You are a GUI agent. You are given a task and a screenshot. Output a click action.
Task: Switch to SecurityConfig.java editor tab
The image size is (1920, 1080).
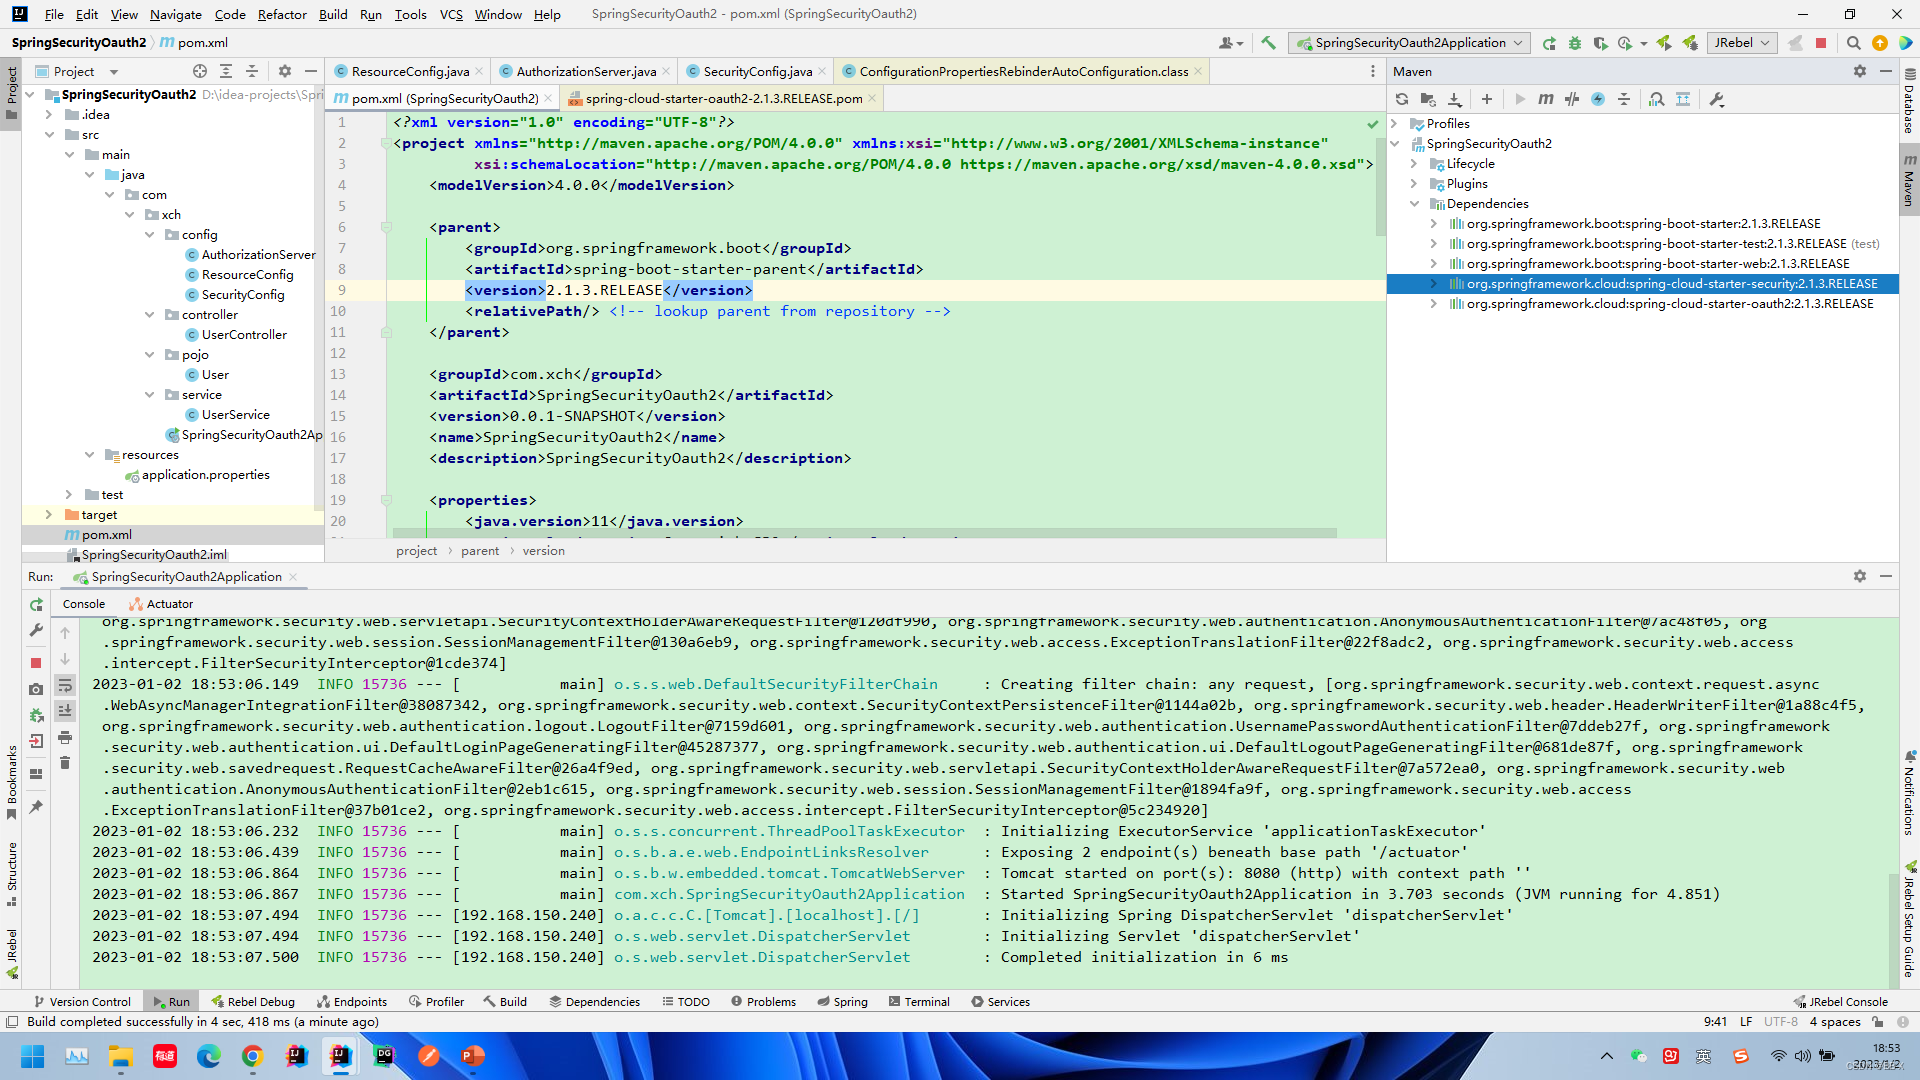[x=756, y=71]
